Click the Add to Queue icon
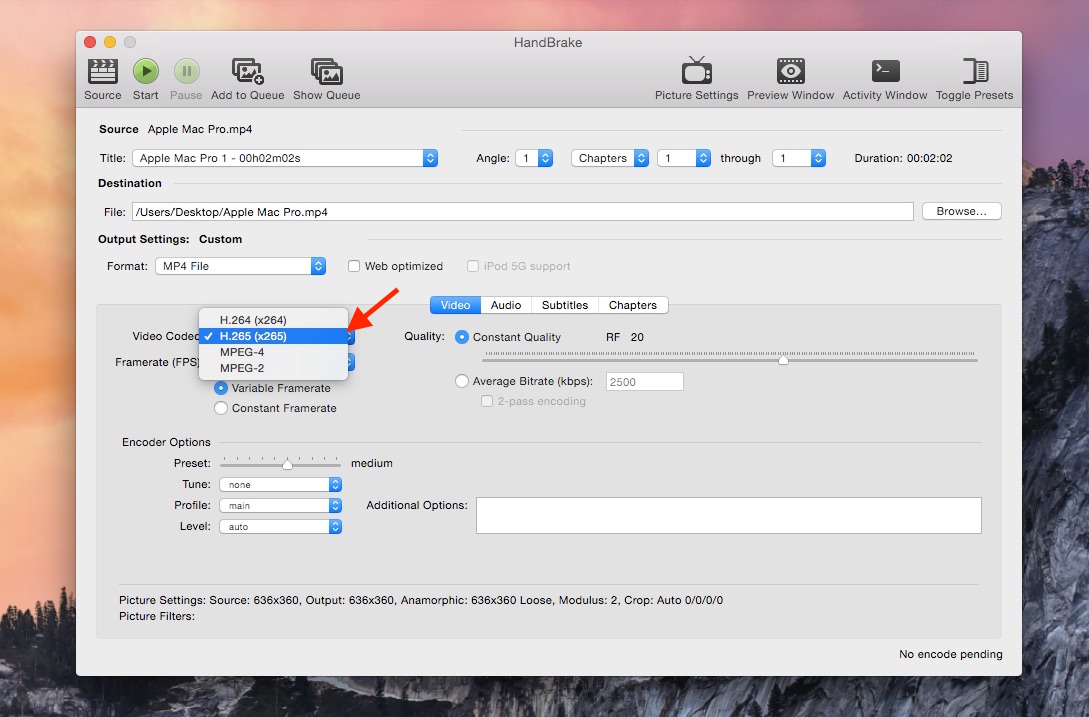Screen dimensions: 1089x717 coord(247,71)
